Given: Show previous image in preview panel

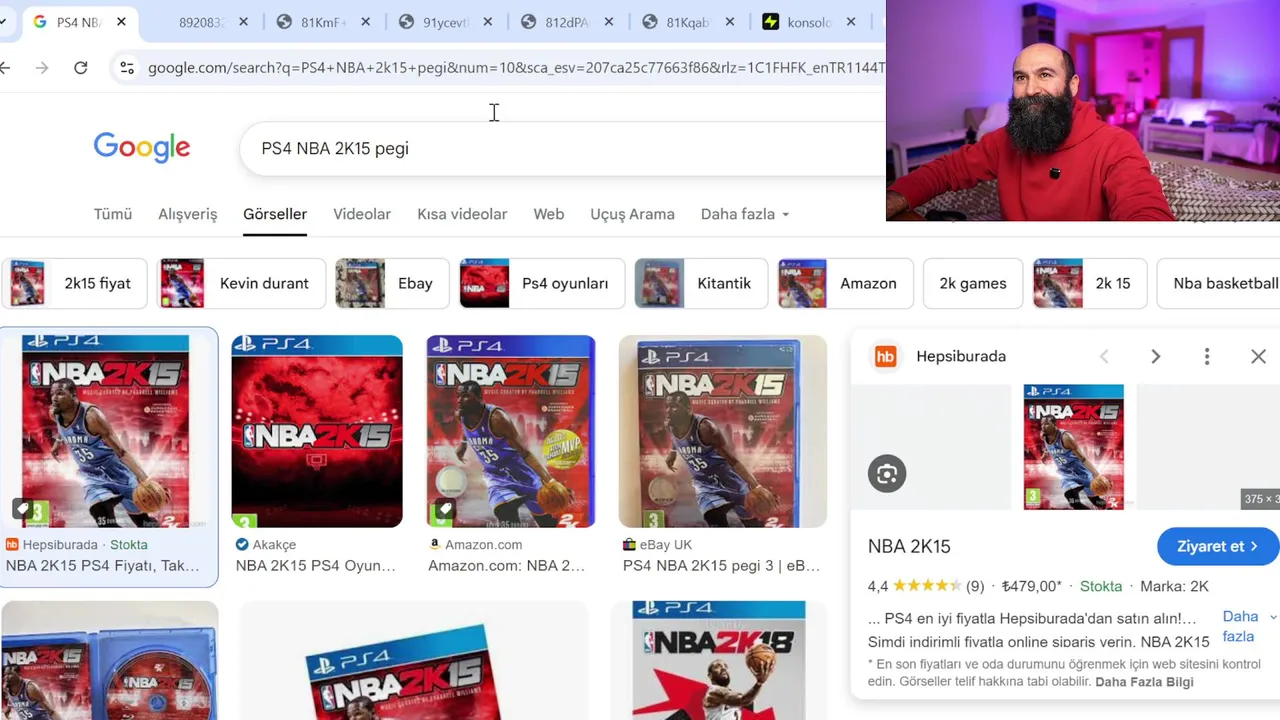Looking at the screenshot, I should coord(1104,357).
